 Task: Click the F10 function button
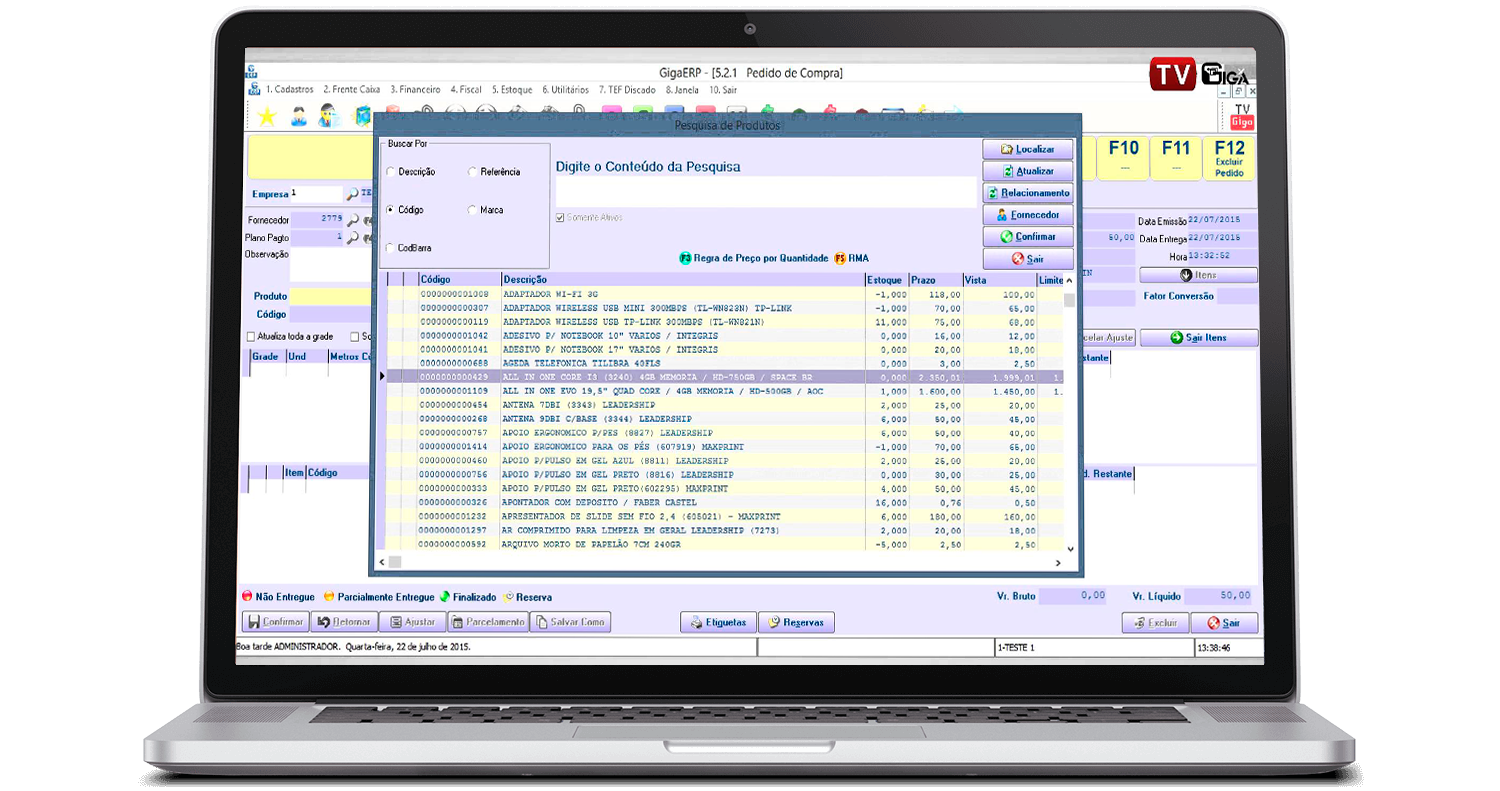[1124, 158]
